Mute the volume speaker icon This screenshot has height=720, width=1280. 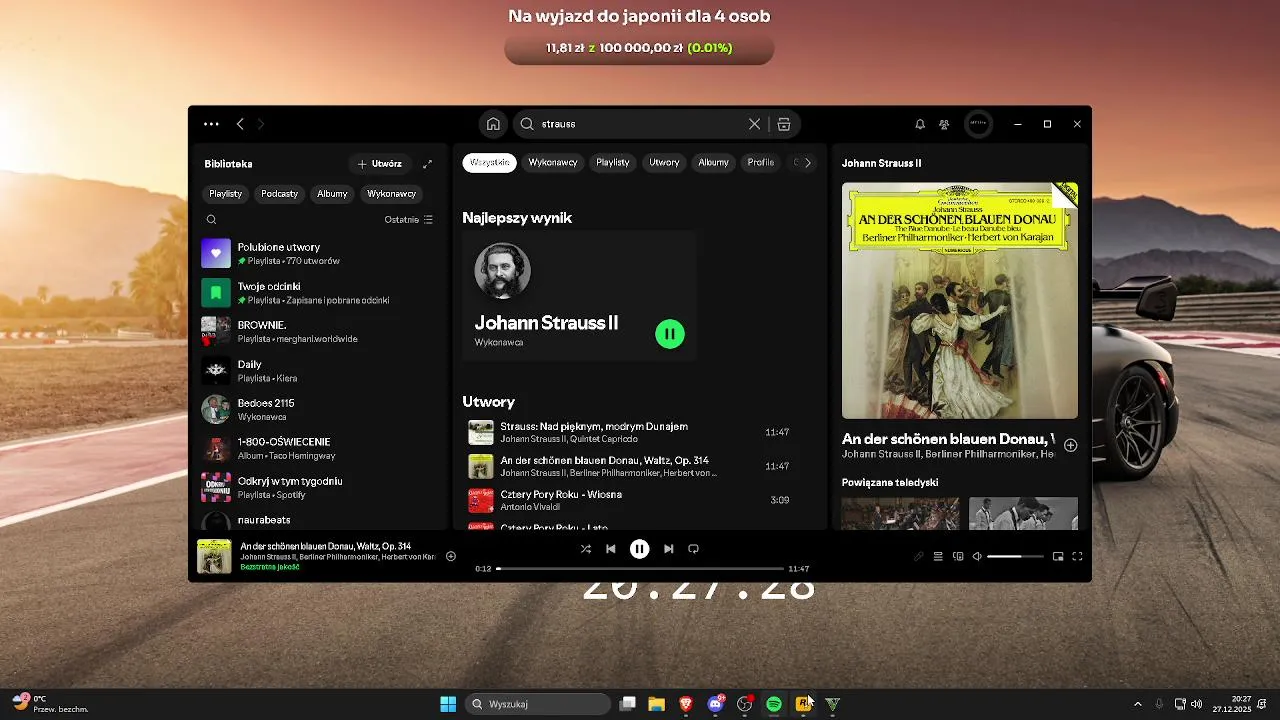pyautogui.click(x=977, y=557)
